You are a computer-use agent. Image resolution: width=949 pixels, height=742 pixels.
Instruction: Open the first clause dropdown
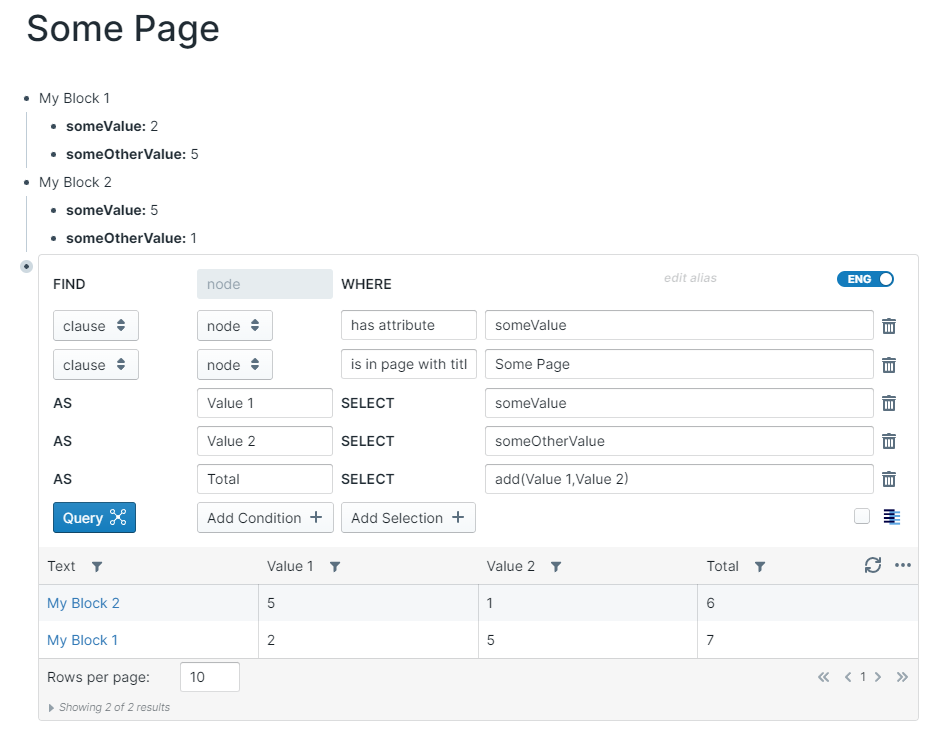coord(95,326)
